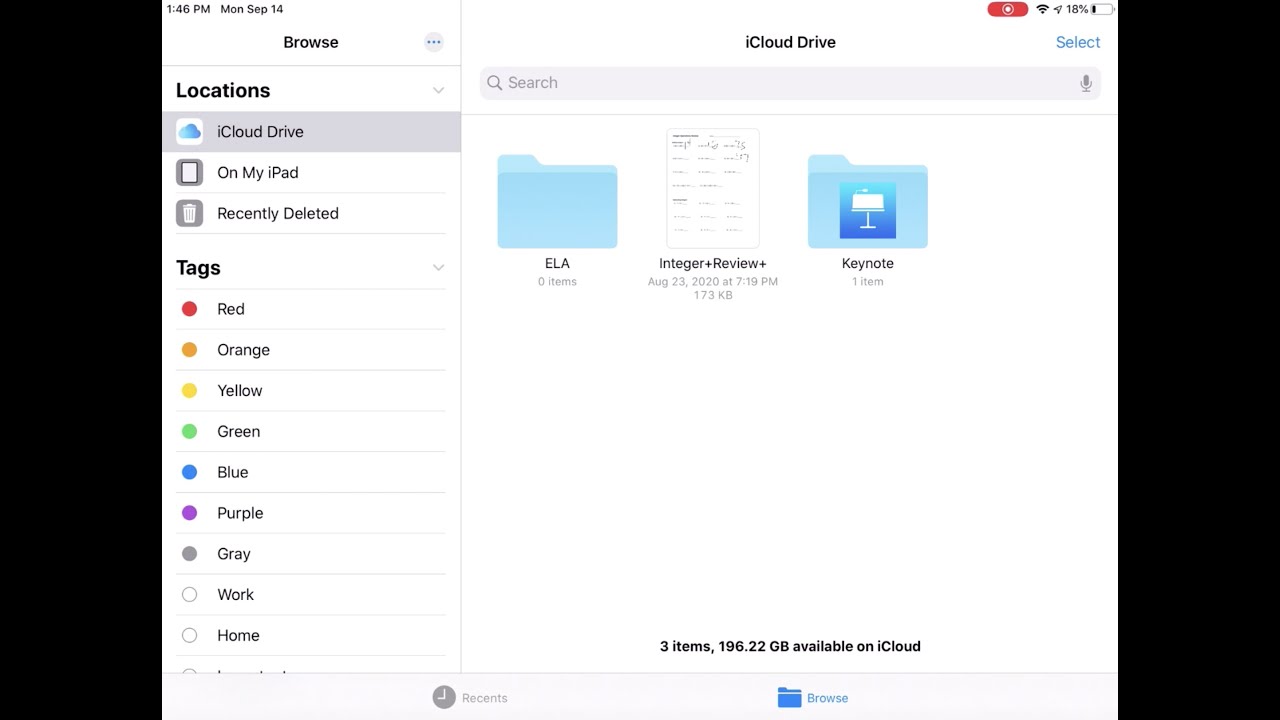Choose iCloud Drive location text

tap(260, 132)
